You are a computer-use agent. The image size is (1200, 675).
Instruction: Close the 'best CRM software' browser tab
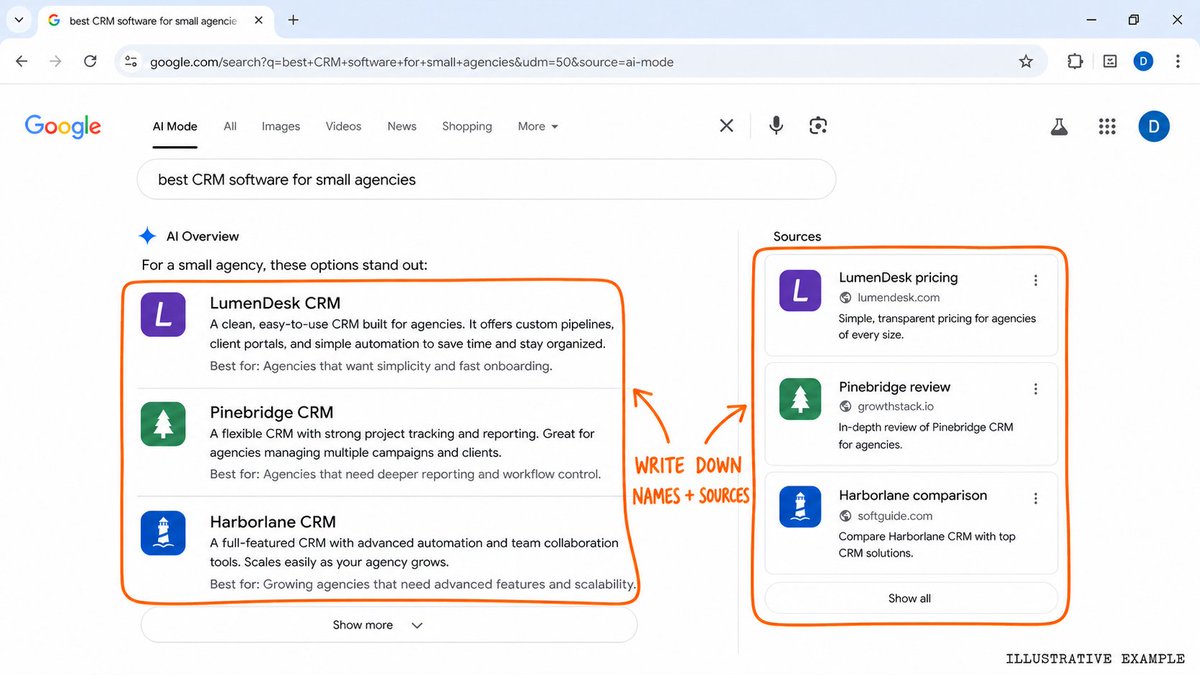coord(260,20)
